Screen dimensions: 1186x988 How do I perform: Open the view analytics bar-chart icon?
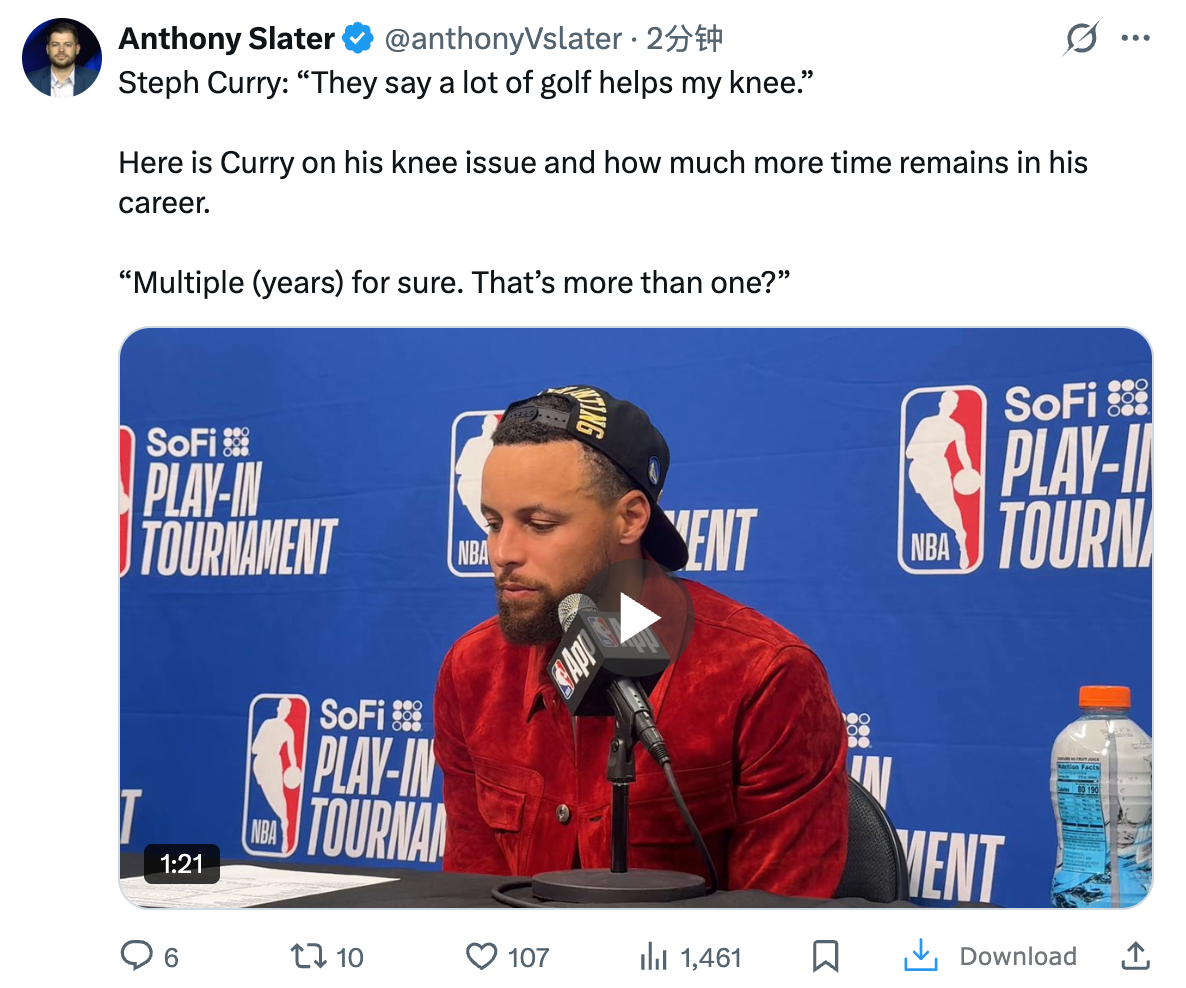click(x=653, y=957)
